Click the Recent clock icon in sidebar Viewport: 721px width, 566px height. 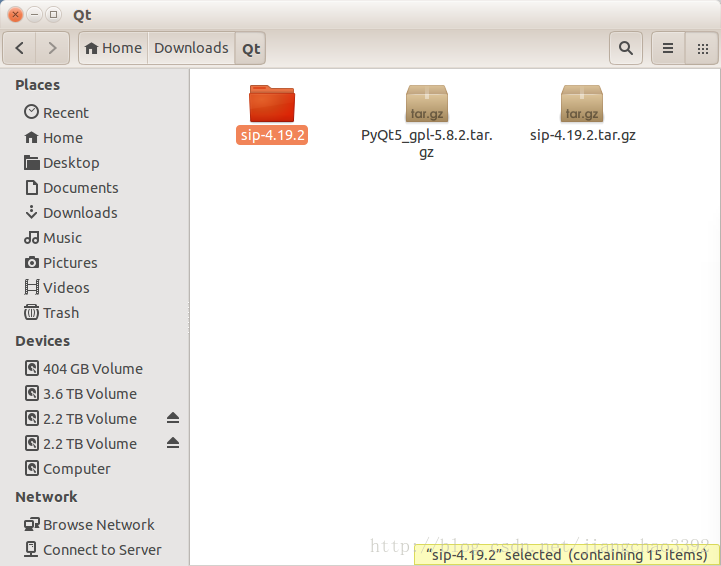pyautogui.click(x=31, y=112)
